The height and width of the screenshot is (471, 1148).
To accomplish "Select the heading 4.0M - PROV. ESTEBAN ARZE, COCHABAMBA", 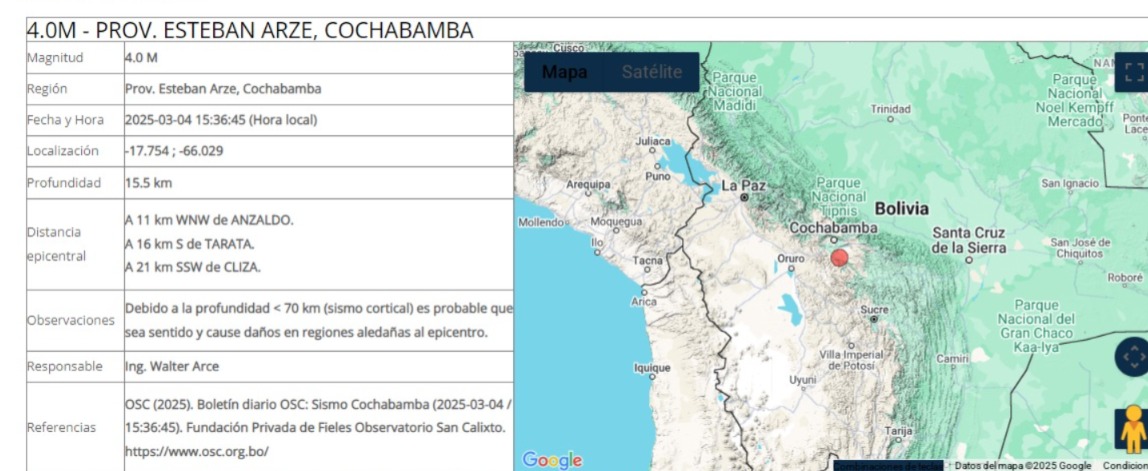I will tap(250, 30).
